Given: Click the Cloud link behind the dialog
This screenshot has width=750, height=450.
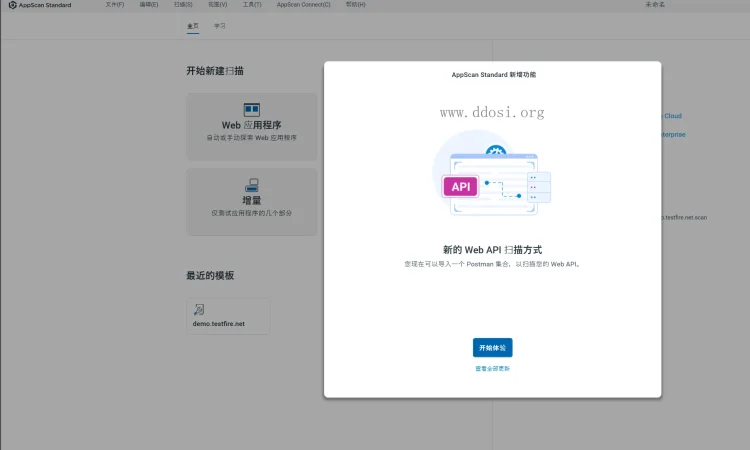Looking at the screenshot, I should (x=673, y=116).
